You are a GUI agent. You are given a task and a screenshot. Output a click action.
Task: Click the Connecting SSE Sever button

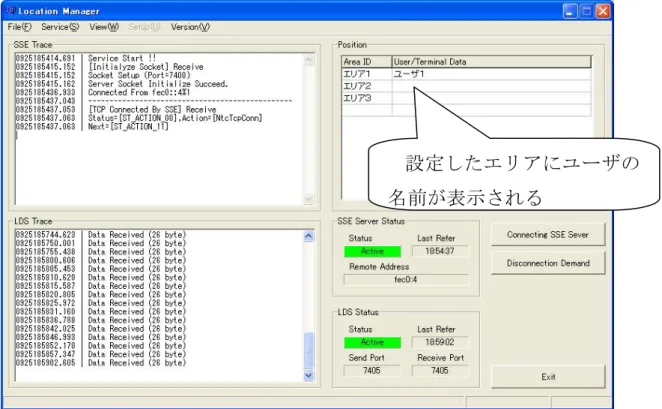click(548, 235)
